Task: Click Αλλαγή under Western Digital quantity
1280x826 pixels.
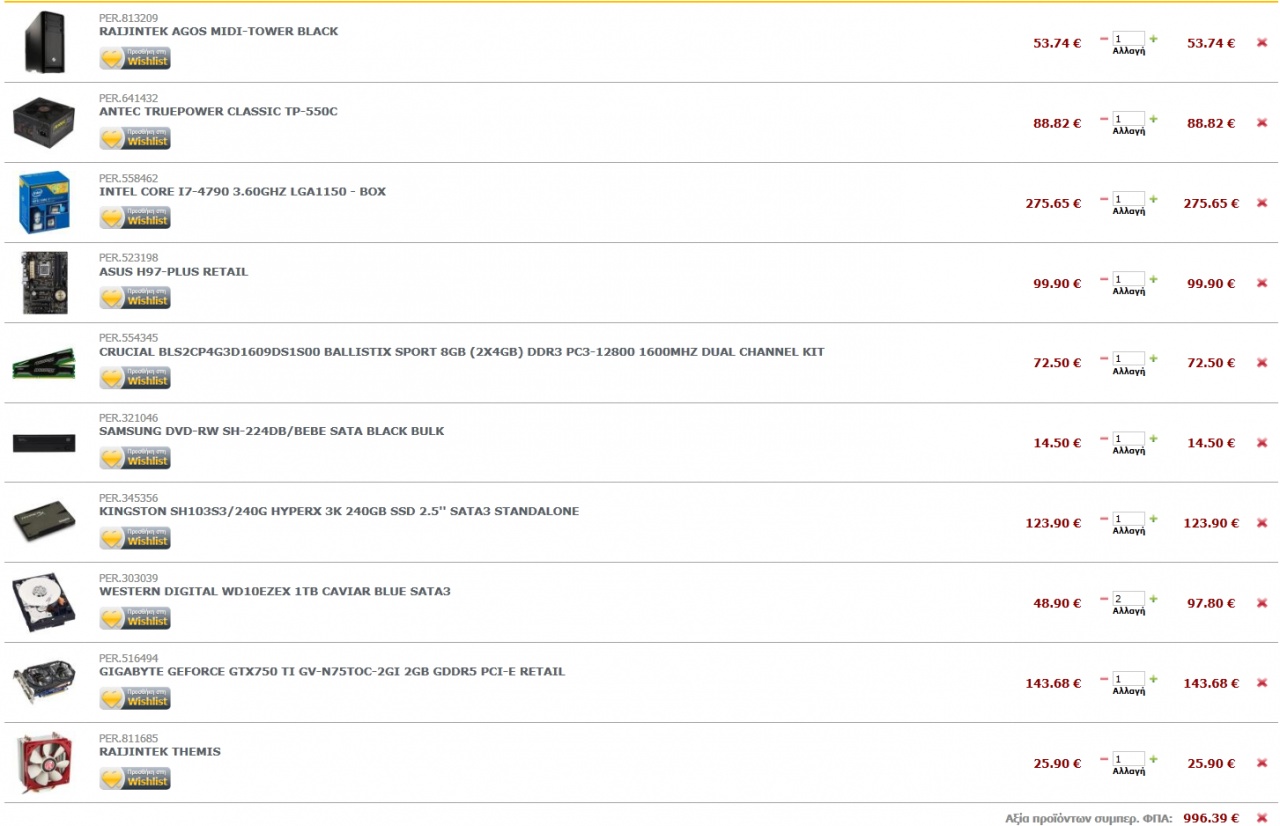Action: point(1129,611)
